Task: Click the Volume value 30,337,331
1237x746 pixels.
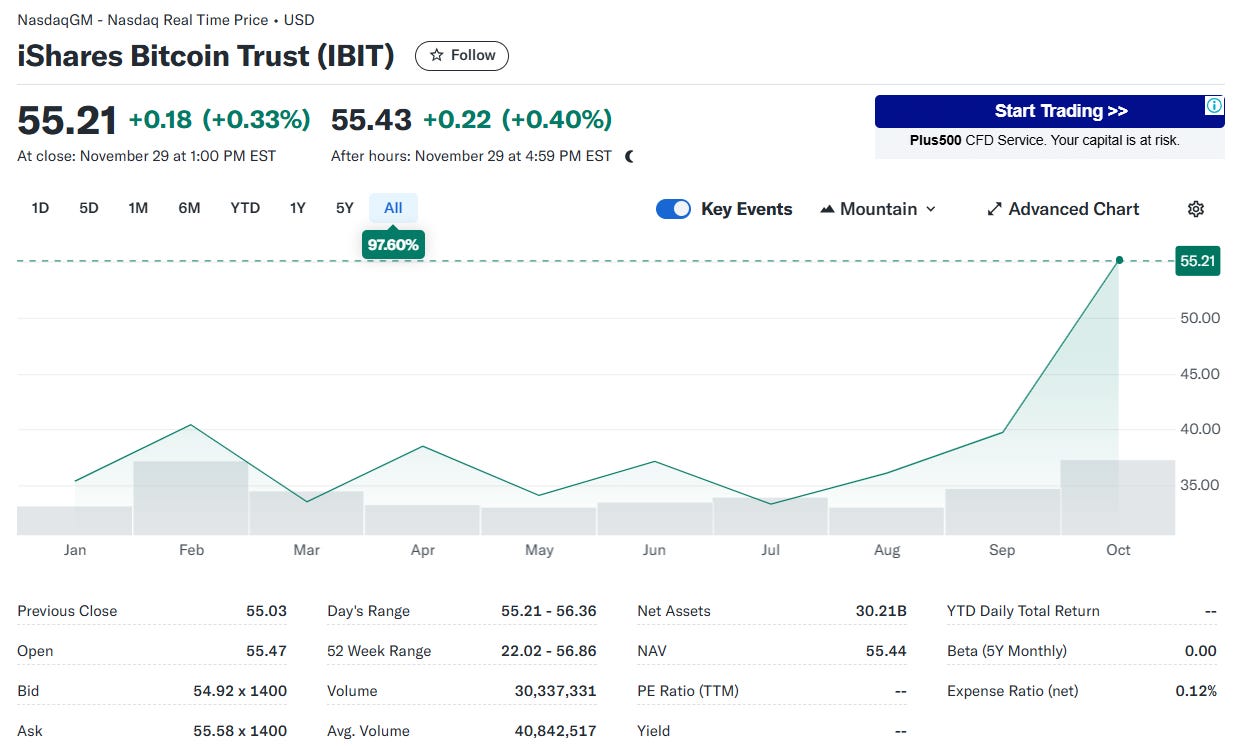Action: click(x=555, y=691)
